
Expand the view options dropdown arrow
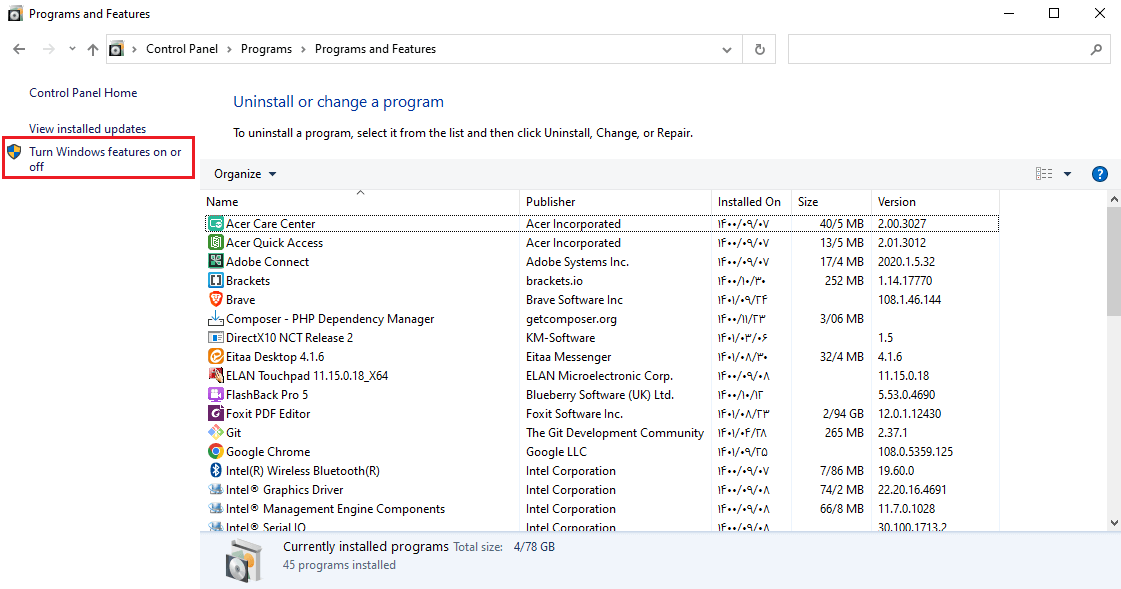tap(1067, 174)
